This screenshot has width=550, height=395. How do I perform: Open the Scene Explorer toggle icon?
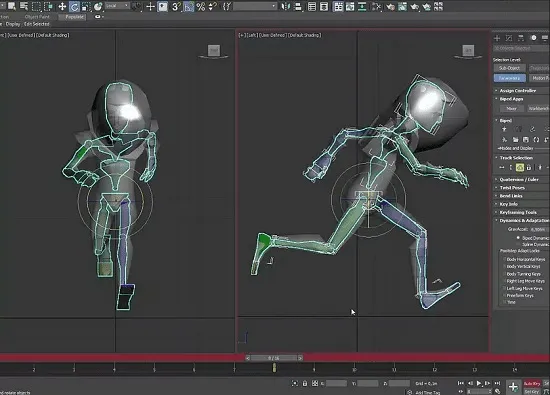312,6
